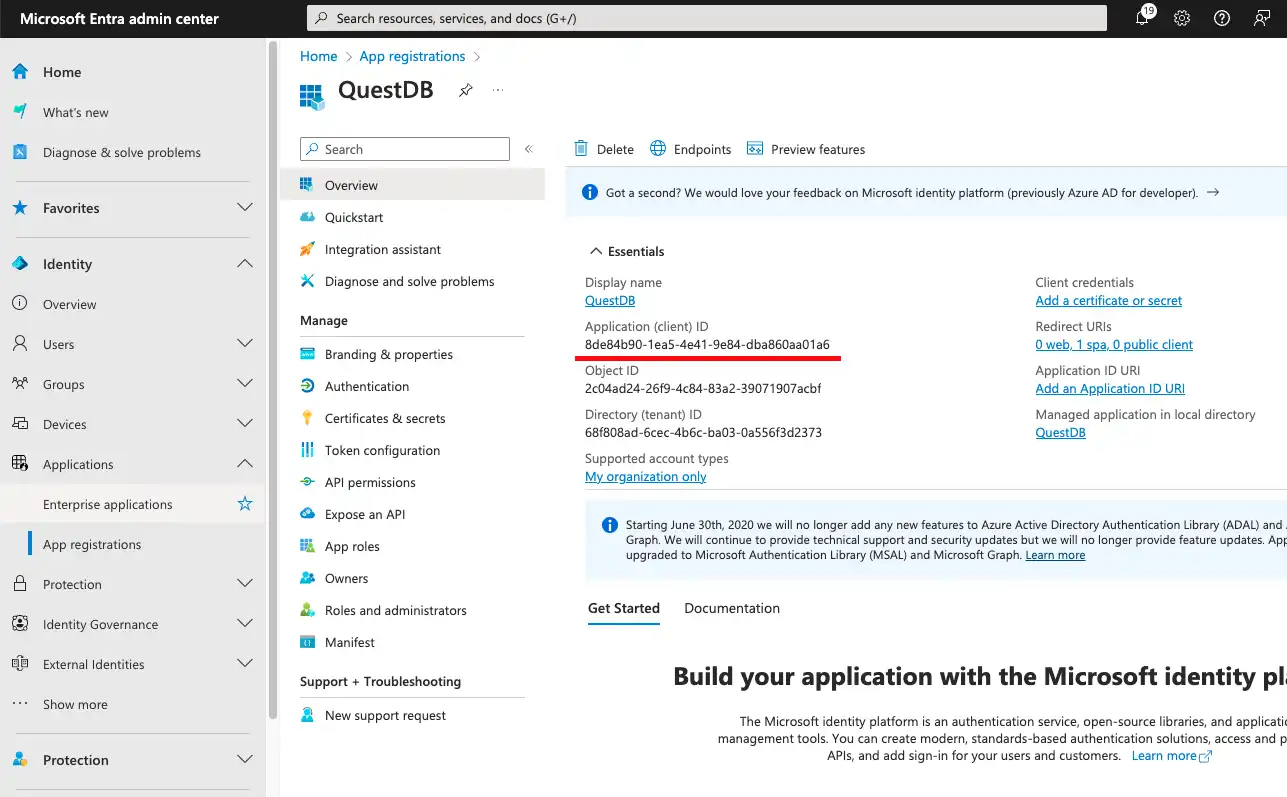
Task: Unpin QuestDB using the pin icon
Action: tap(465, 89)
